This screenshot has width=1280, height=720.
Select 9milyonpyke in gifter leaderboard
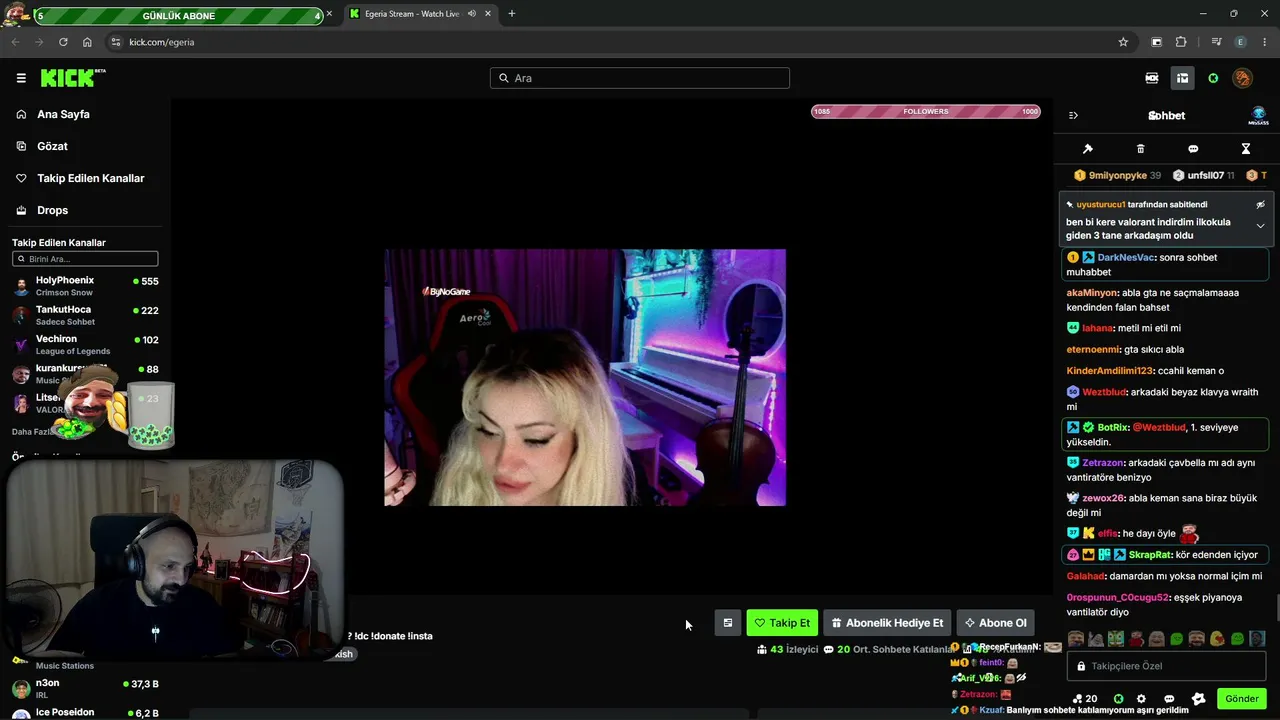[1117, 175]
